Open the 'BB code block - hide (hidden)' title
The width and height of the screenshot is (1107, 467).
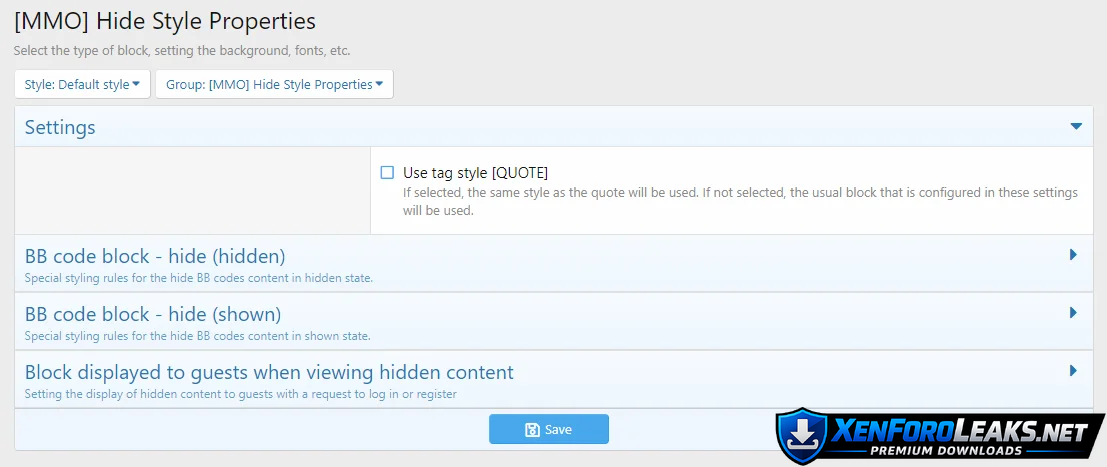coord(155,256)
